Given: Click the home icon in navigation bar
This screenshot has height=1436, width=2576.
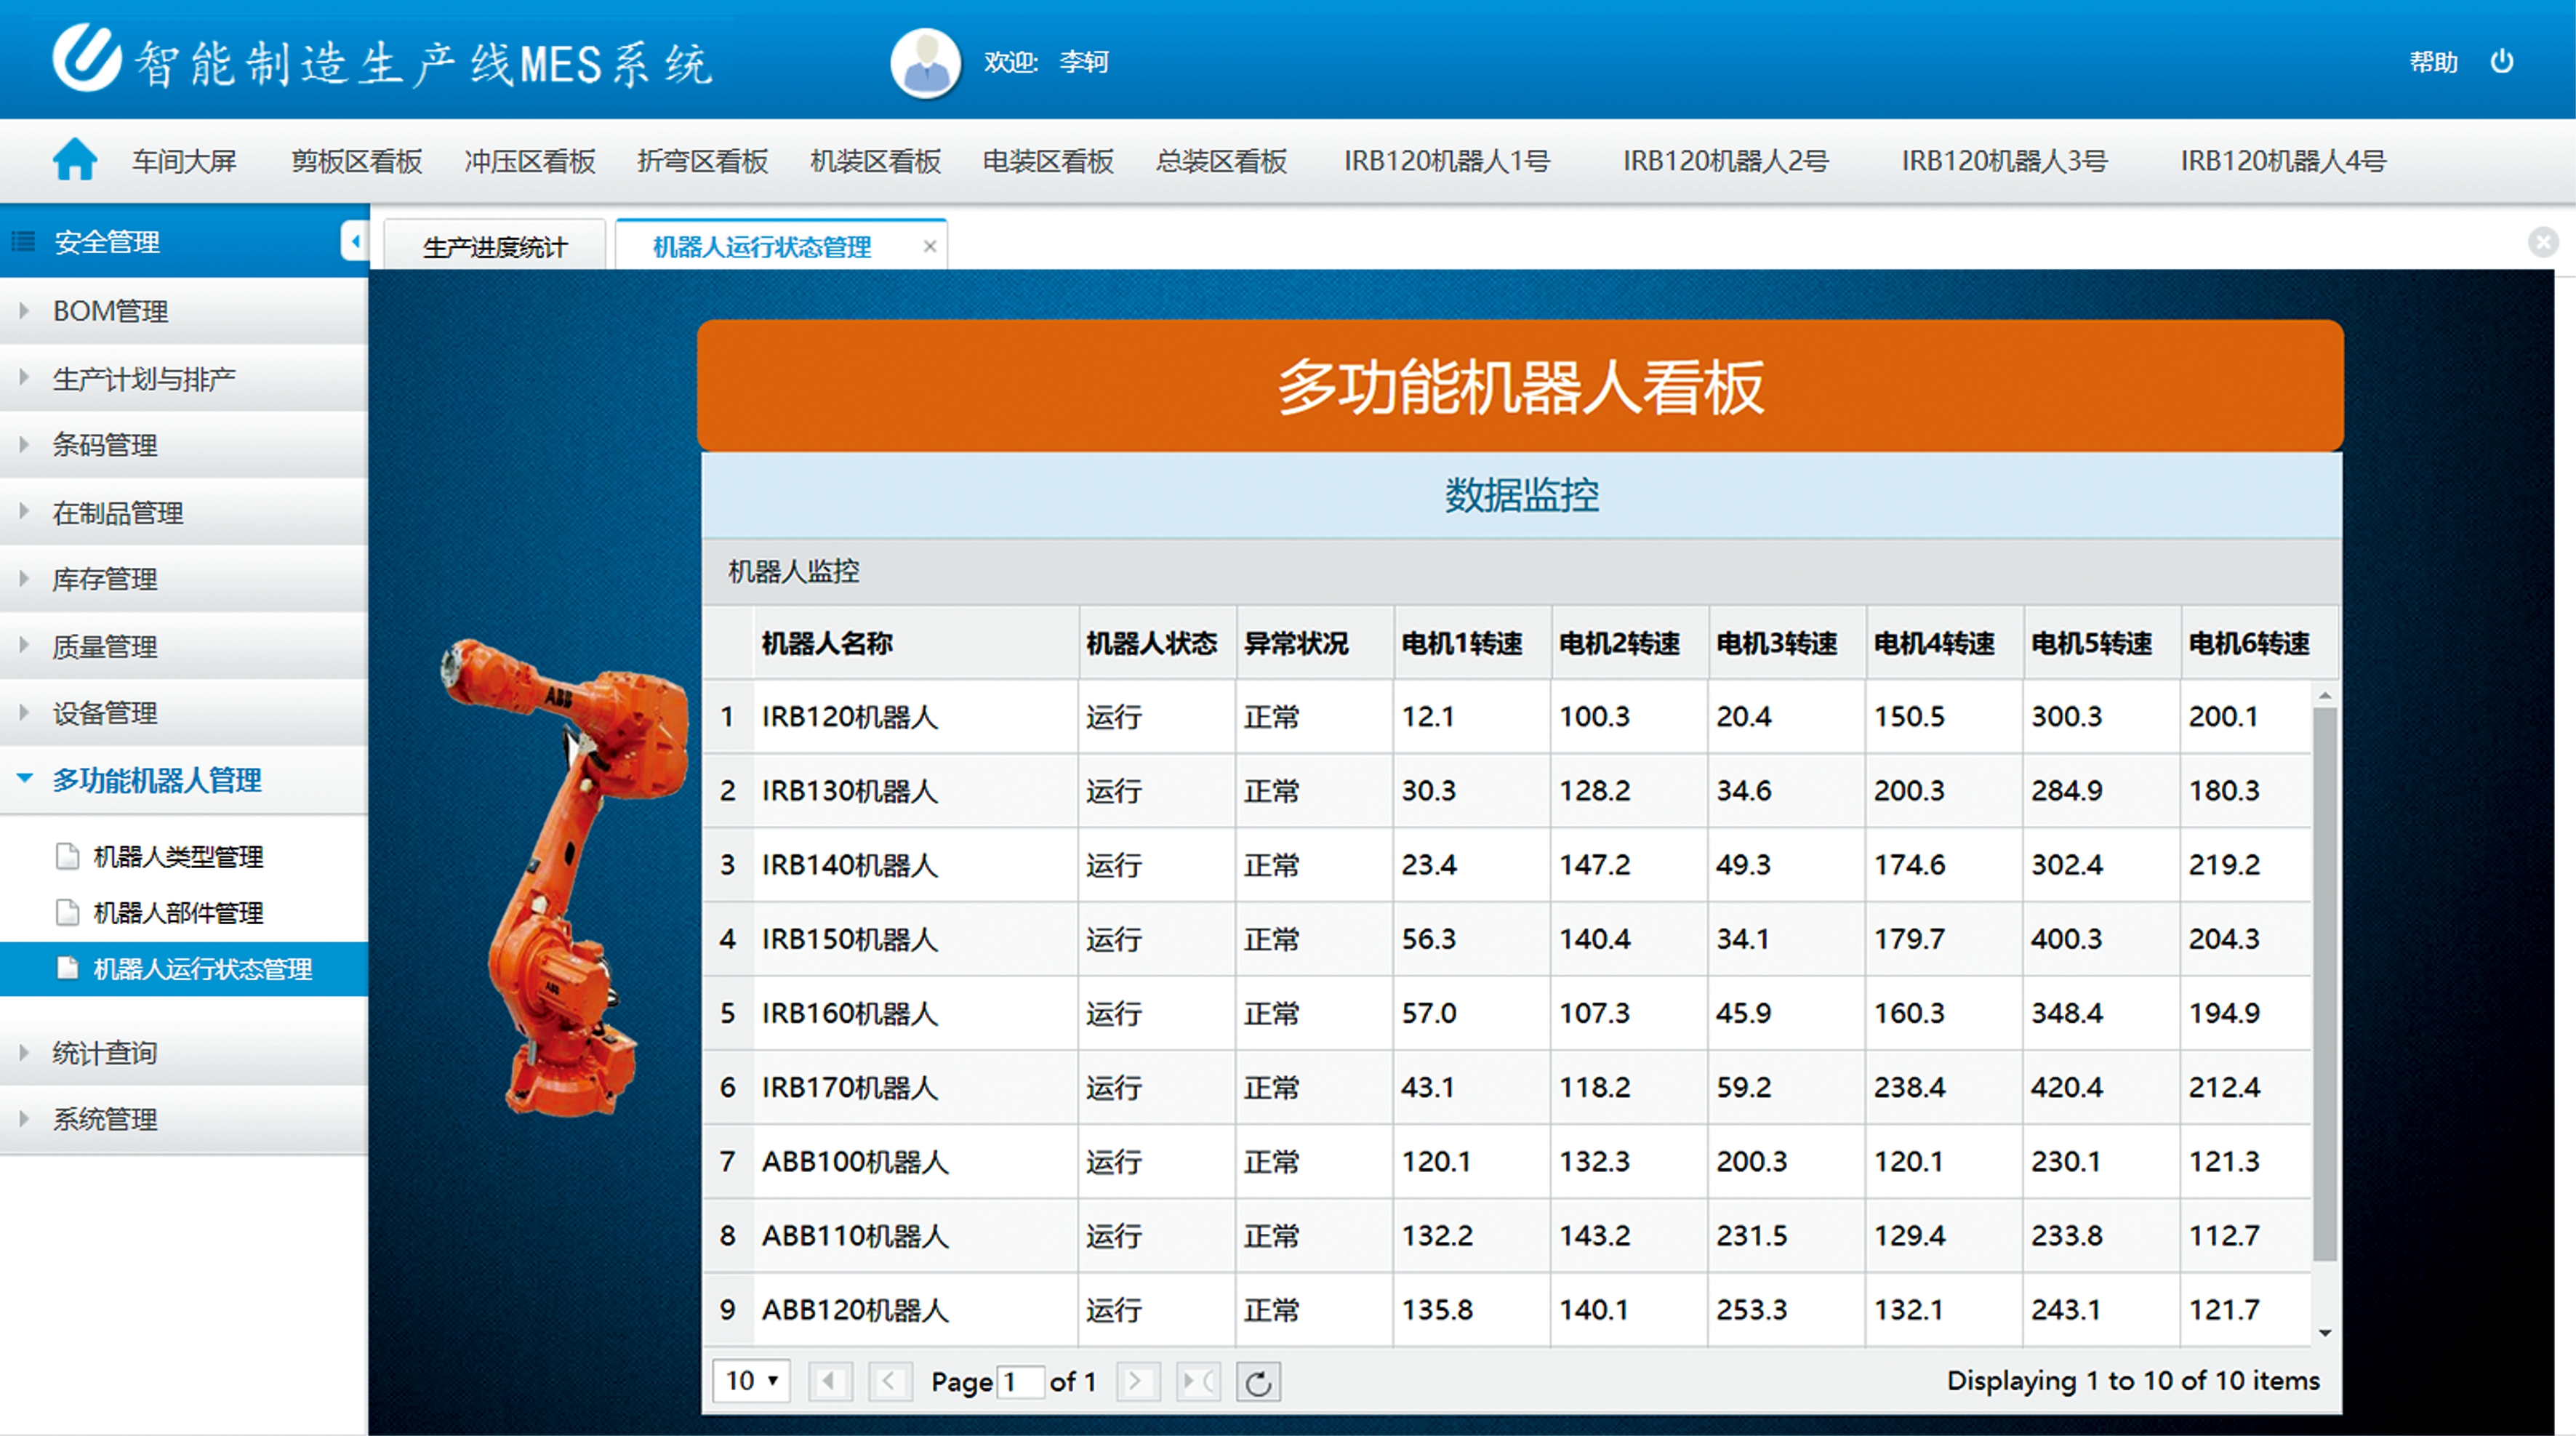Looking at the screenshot, I should [x=75, y=160].
